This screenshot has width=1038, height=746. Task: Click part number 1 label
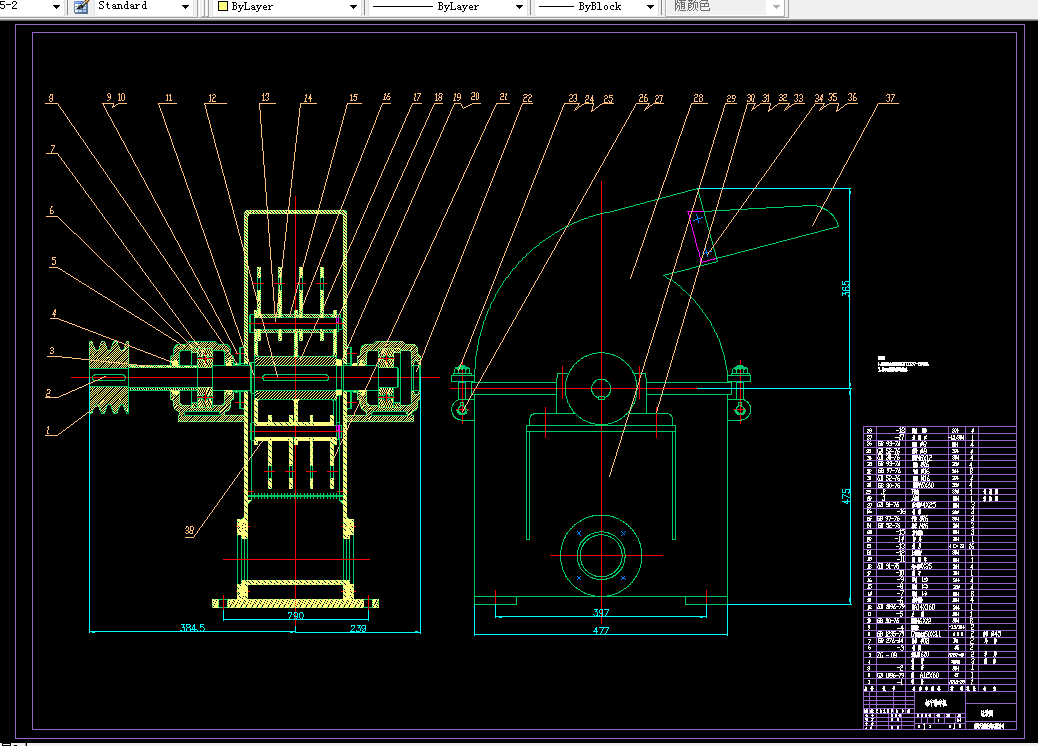pos(48,430)
